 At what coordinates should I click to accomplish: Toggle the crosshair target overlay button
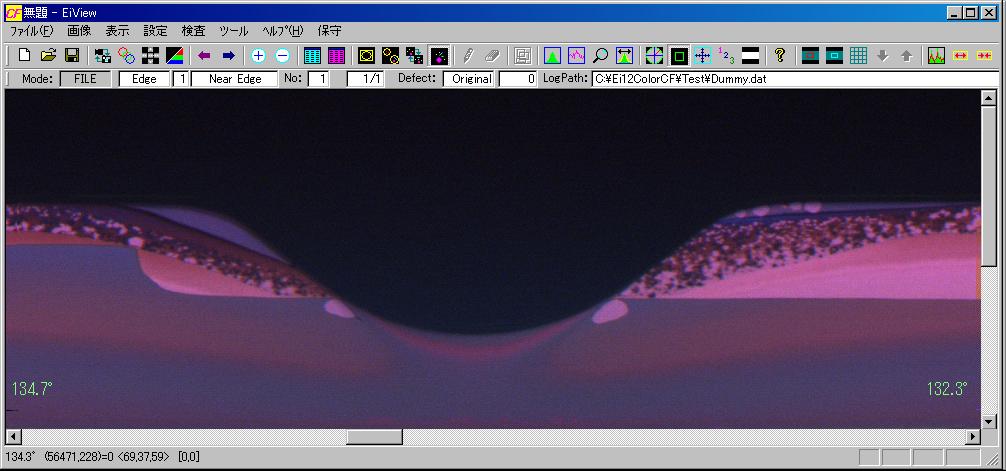pos(654,56)
